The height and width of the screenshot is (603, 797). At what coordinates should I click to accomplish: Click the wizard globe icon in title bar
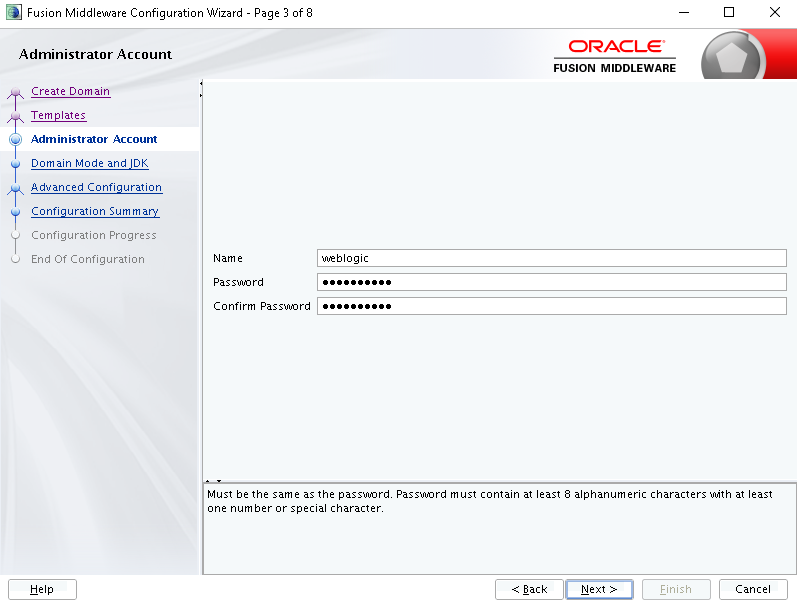pyautogui.click(x=14, y=12)
